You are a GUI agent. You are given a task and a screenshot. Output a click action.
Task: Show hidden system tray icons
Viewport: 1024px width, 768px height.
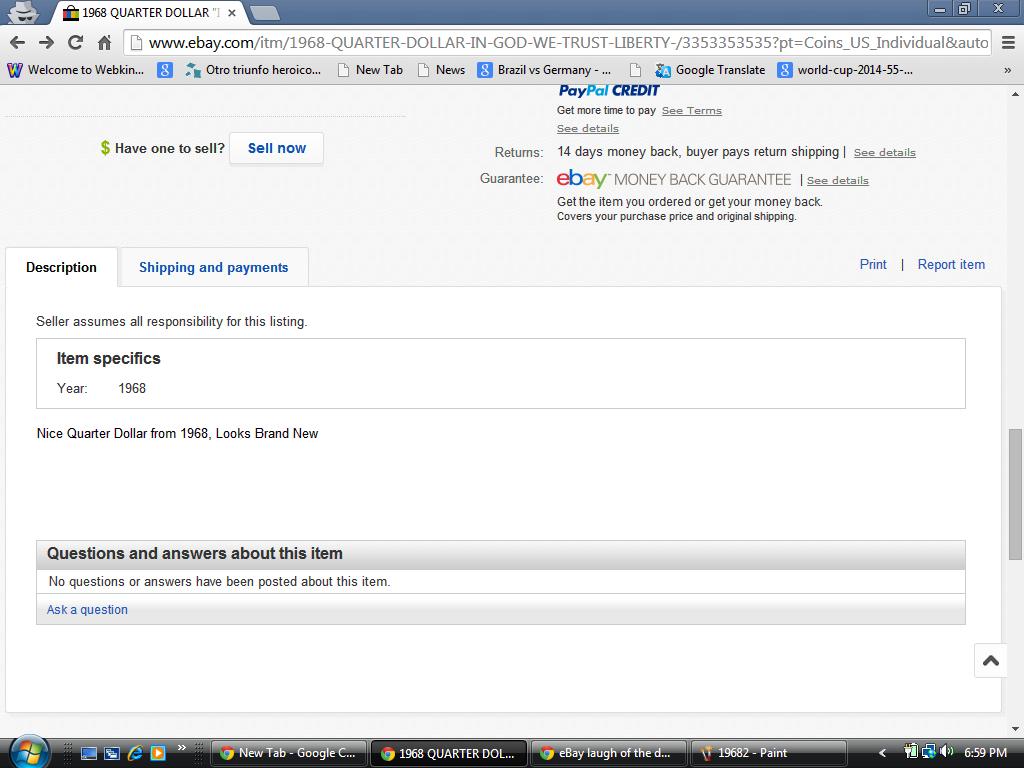pyautogui.click(x=882, y=753)
